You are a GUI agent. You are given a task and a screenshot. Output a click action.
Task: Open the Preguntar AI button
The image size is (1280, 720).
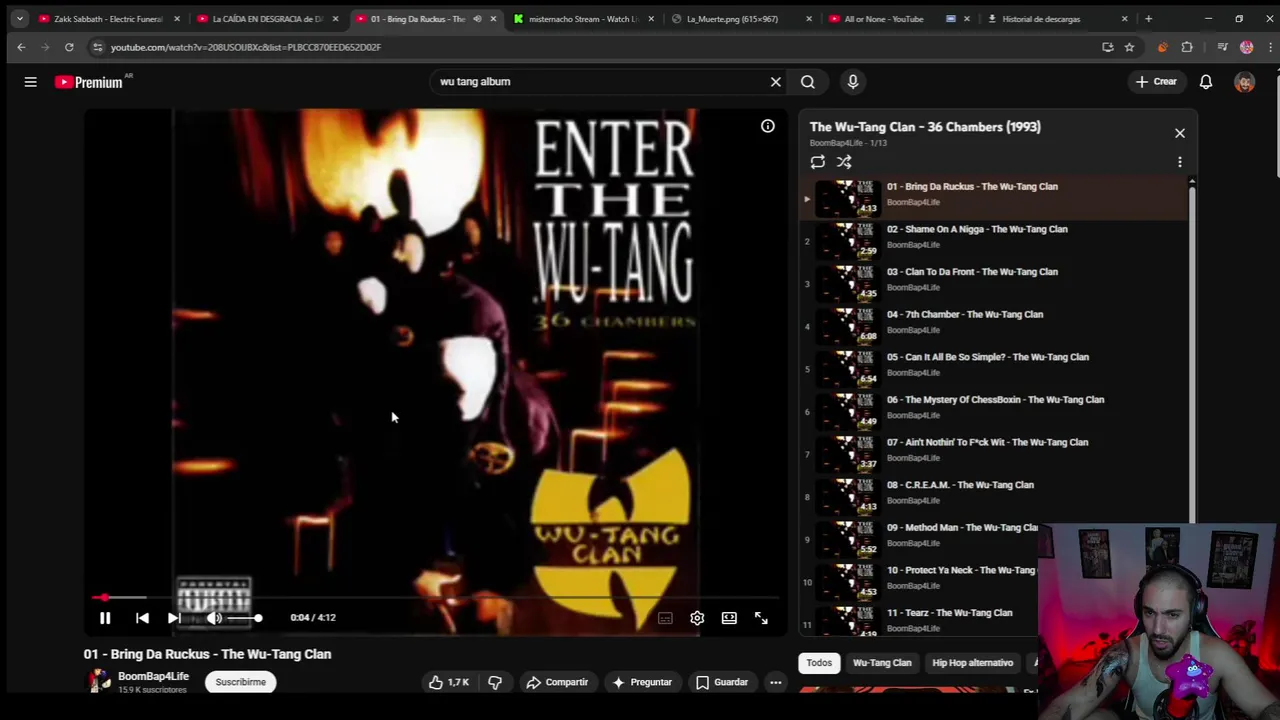(642, 682)
